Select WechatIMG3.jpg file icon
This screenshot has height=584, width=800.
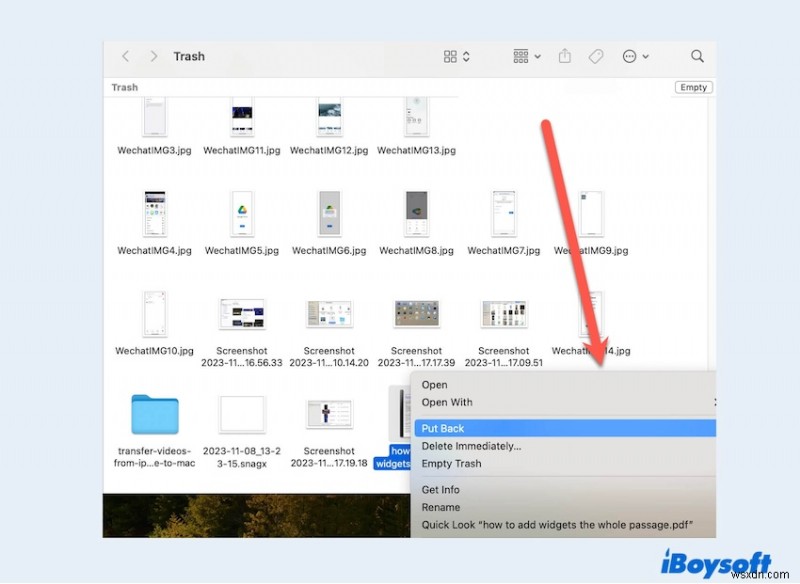pyautogui.click(x=155, y=117)
